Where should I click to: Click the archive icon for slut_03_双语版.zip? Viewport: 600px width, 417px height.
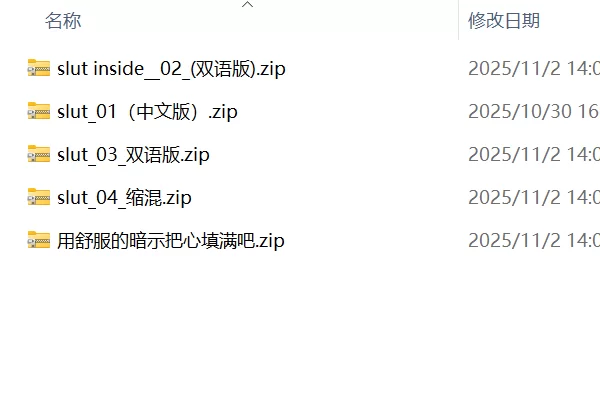tap(39, 154)
